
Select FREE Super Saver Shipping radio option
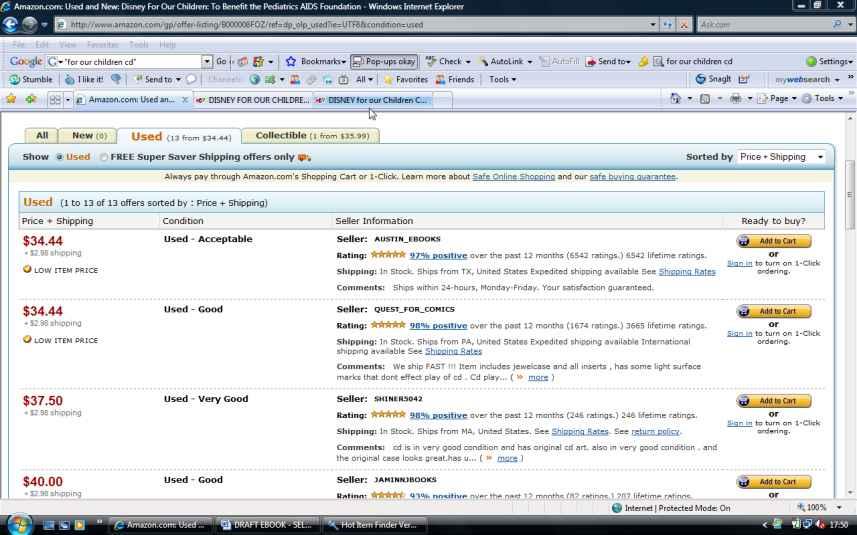pos(104,157)
